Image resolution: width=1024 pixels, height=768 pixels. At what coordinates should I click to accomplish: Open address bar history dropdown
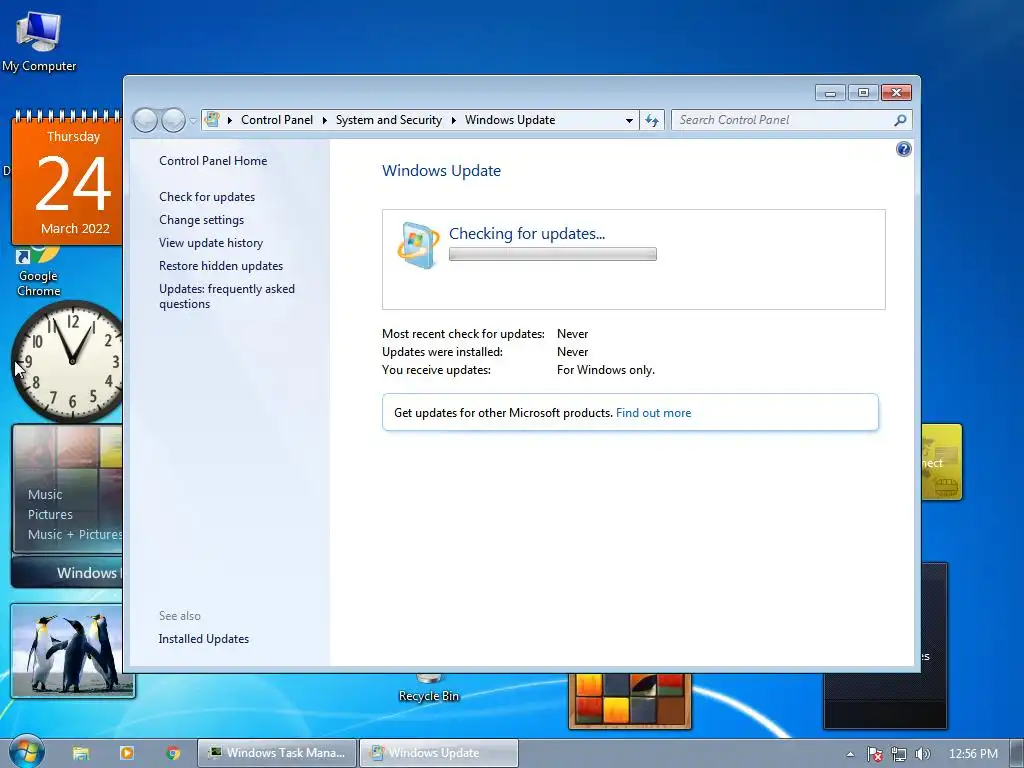[x=629, y=120]
